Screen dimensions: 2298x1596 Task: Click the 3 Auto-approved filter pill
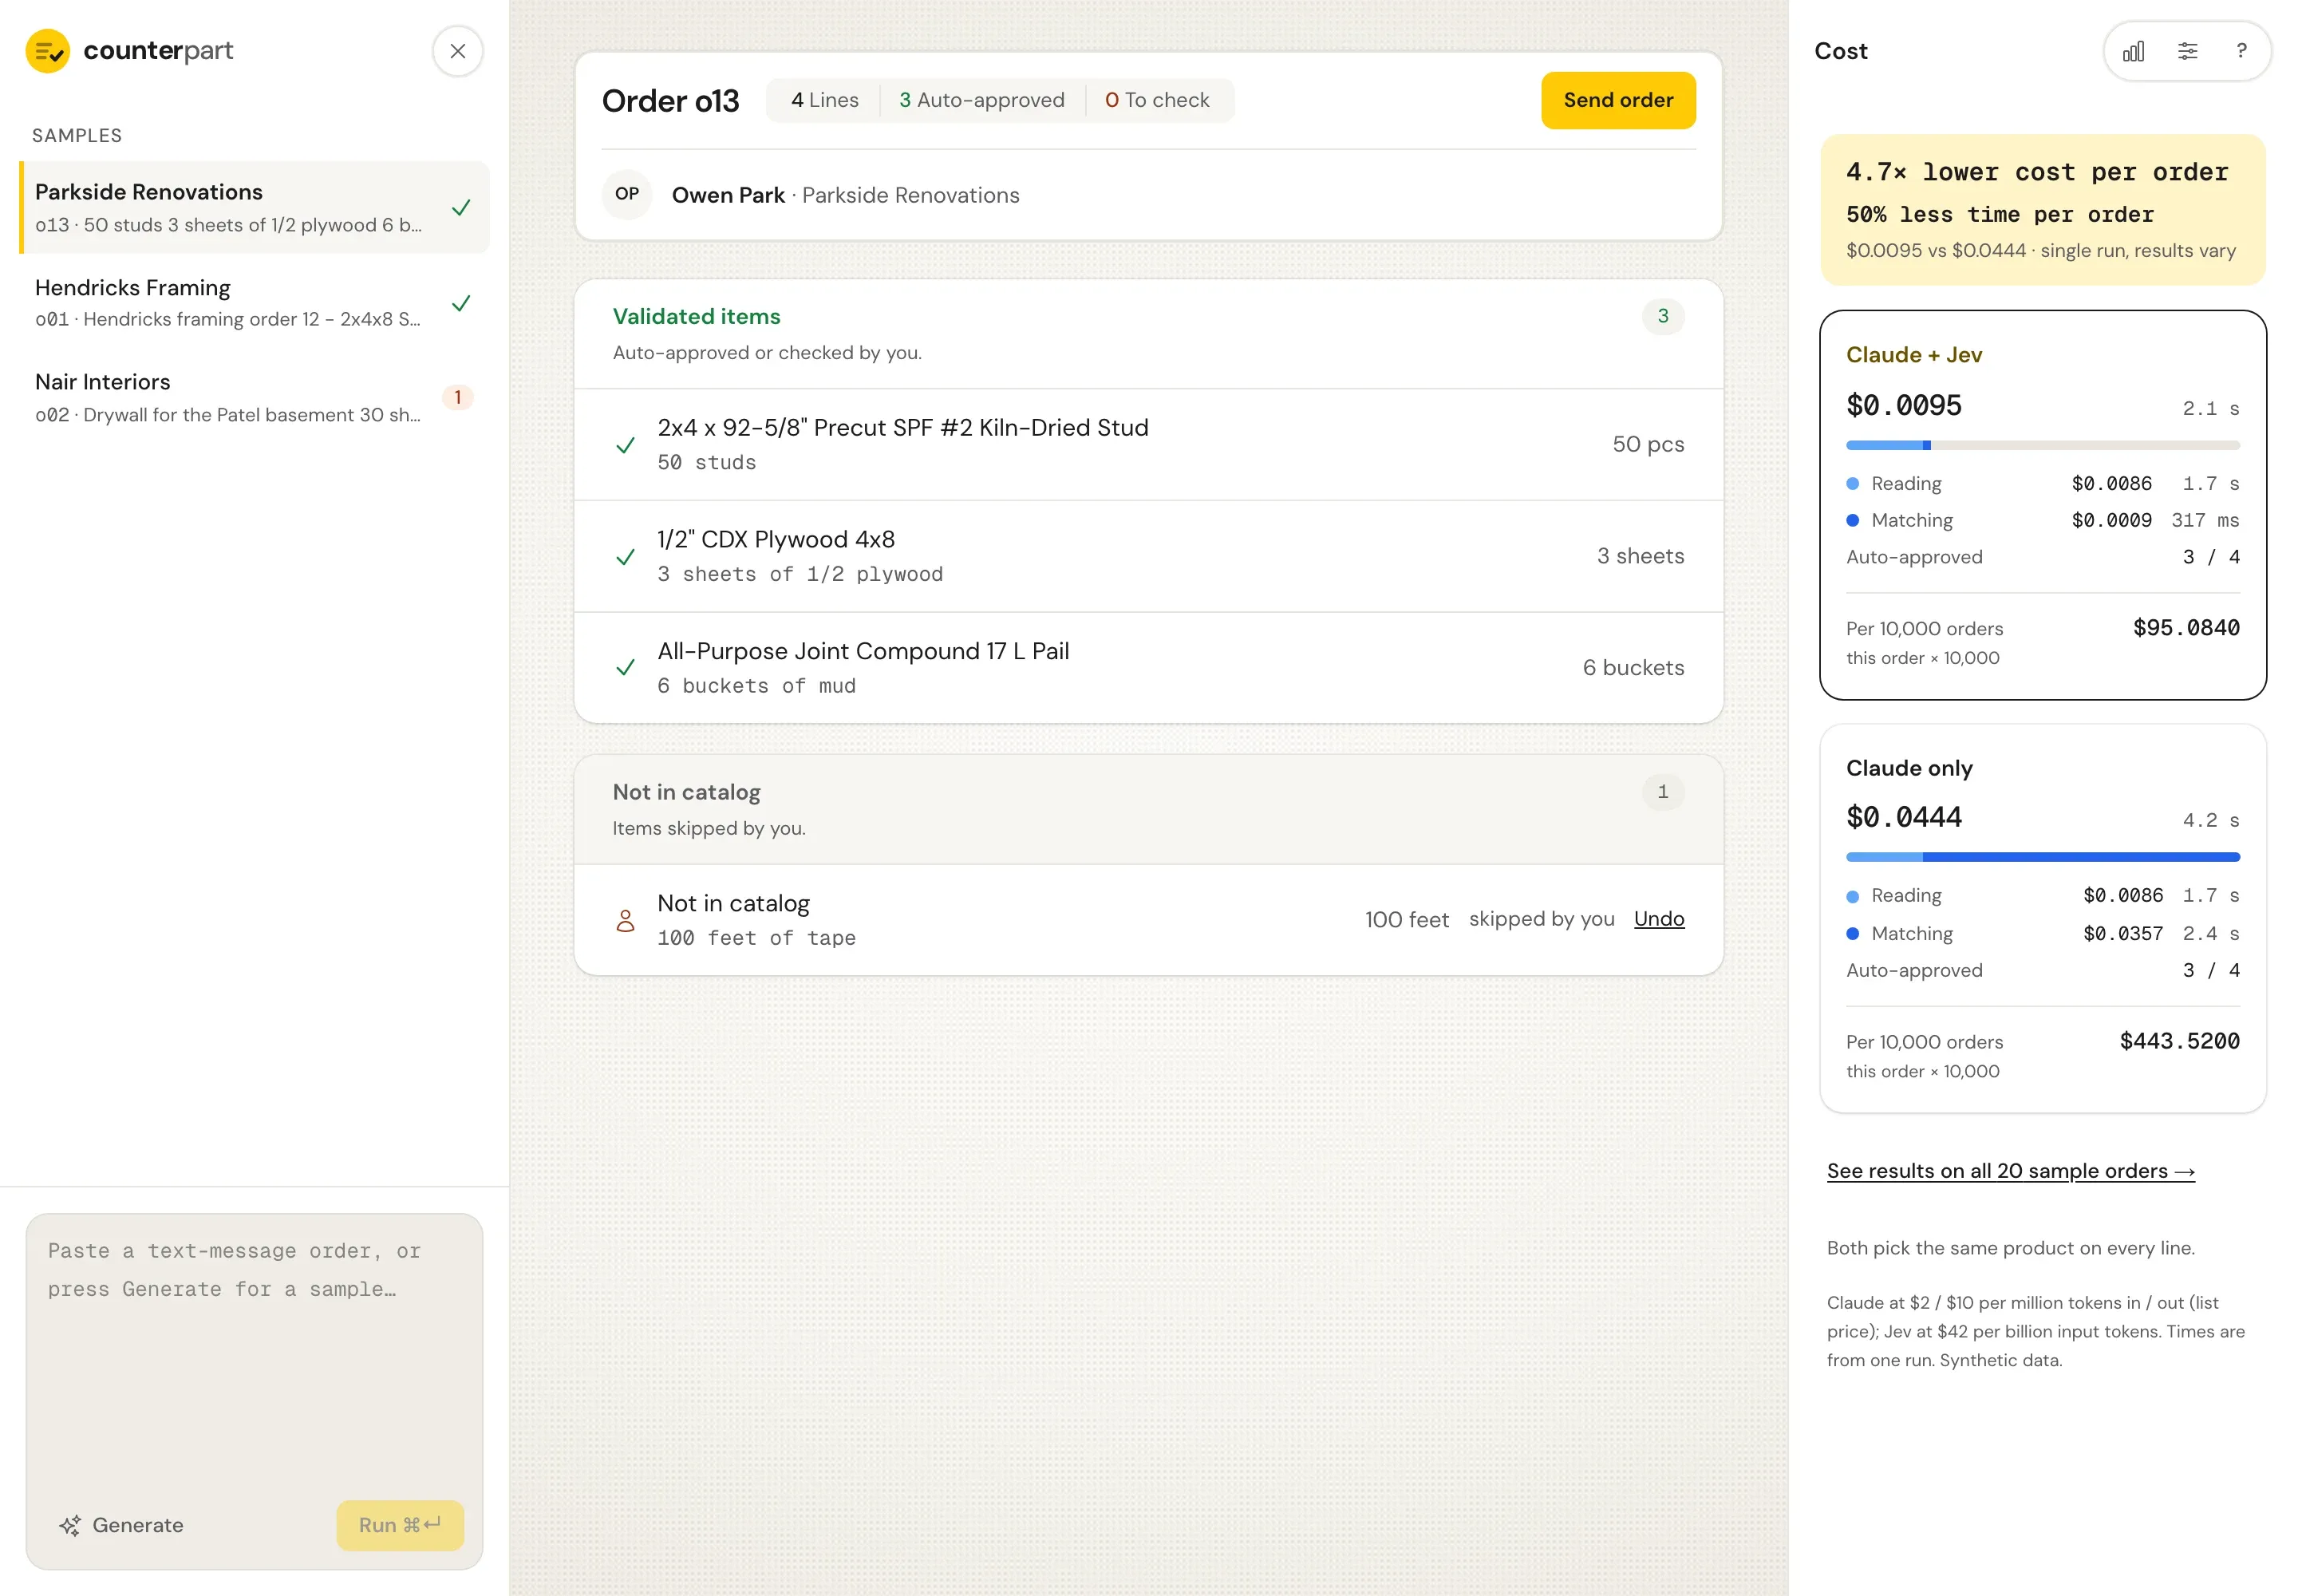(x=982, y=100)
